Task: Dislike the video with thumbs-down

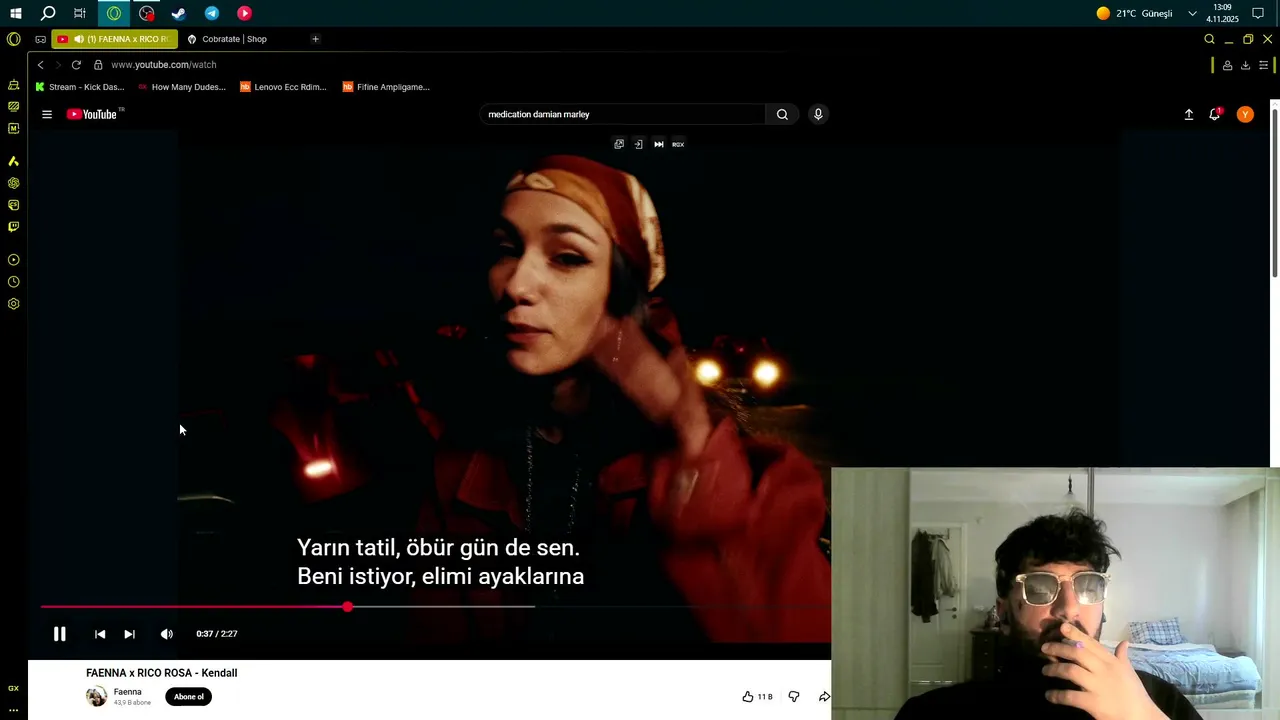Action: tap(794, 697)
